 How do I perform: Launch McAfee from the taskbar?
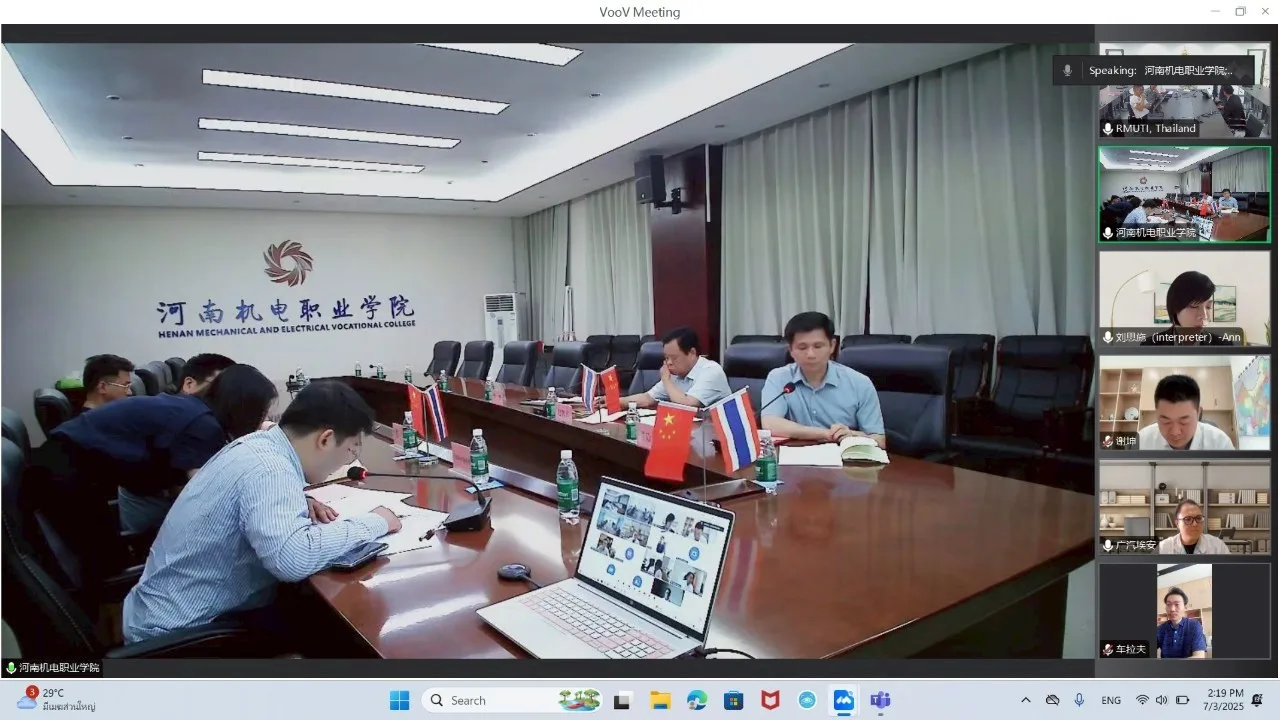(770, 700)
